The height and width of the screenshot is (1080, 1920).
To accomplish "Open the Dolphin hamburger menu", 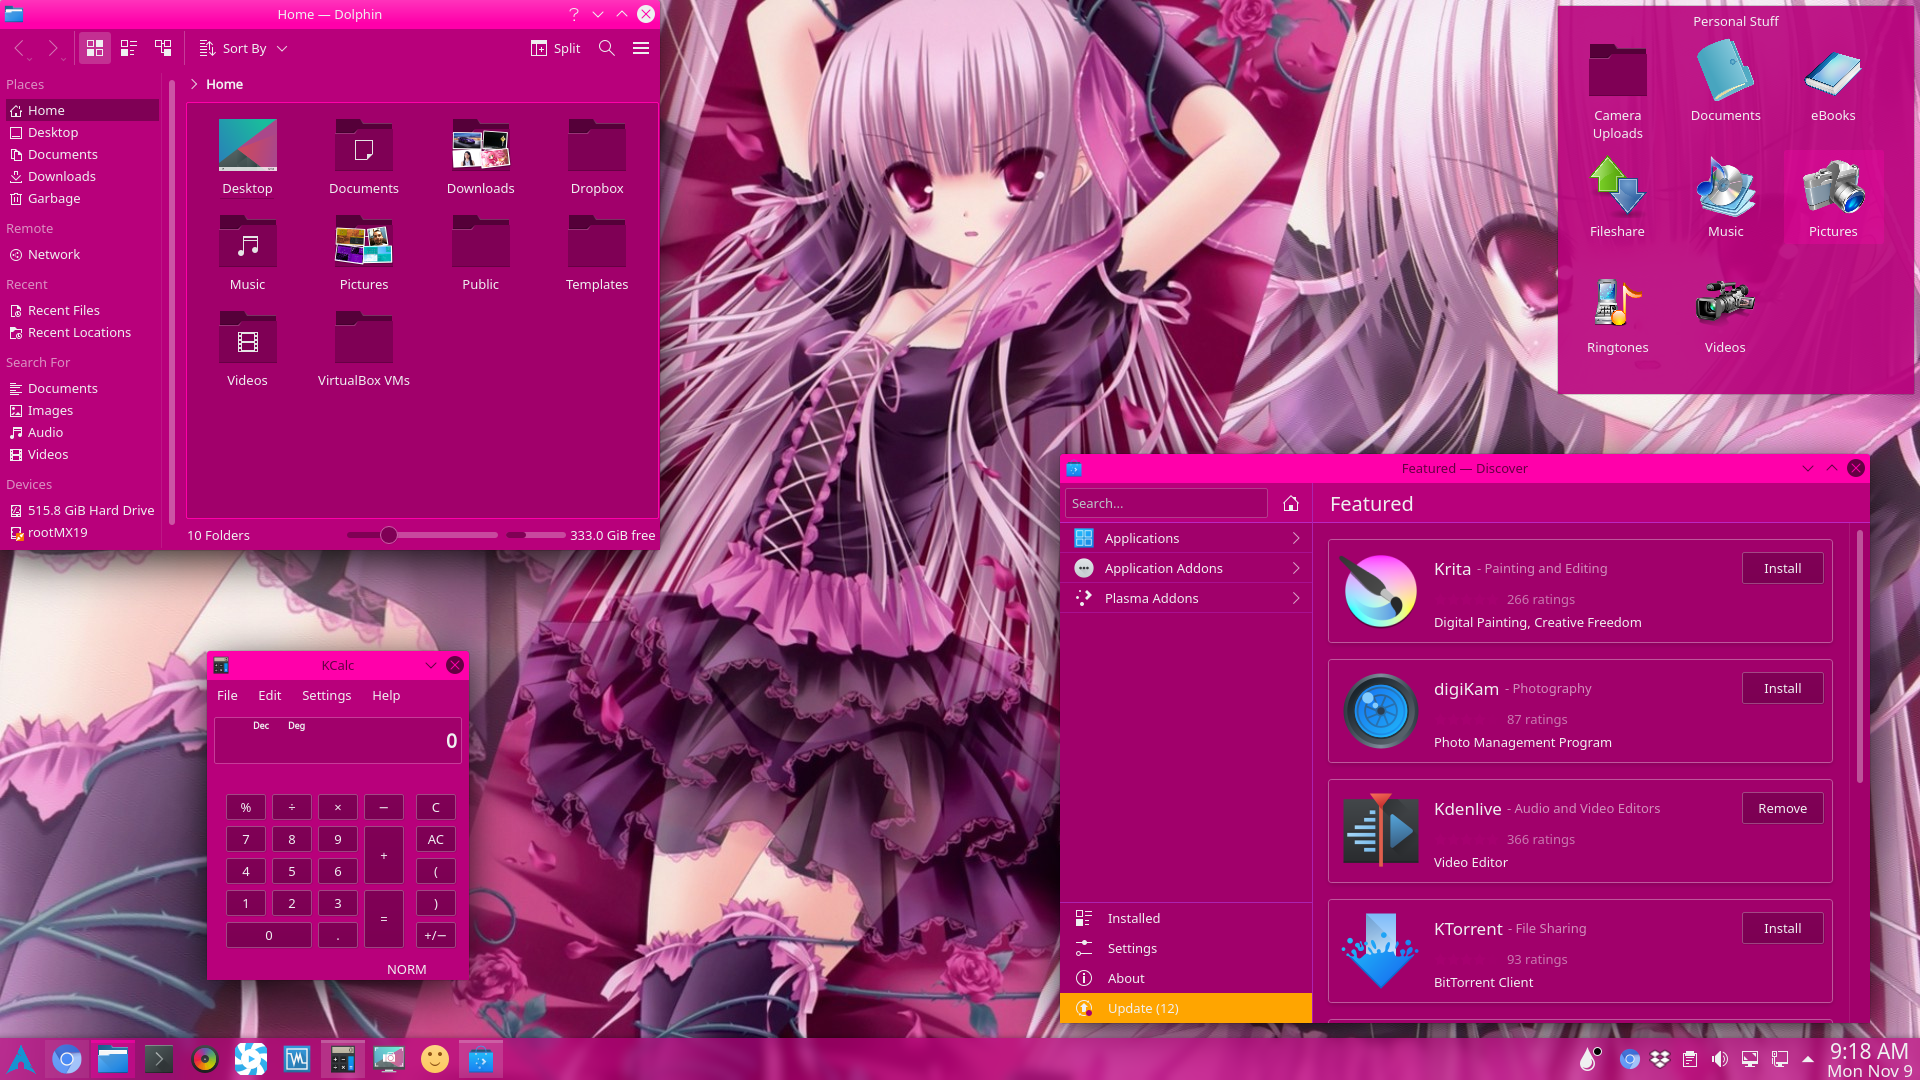I will click(x=641, y=48).
